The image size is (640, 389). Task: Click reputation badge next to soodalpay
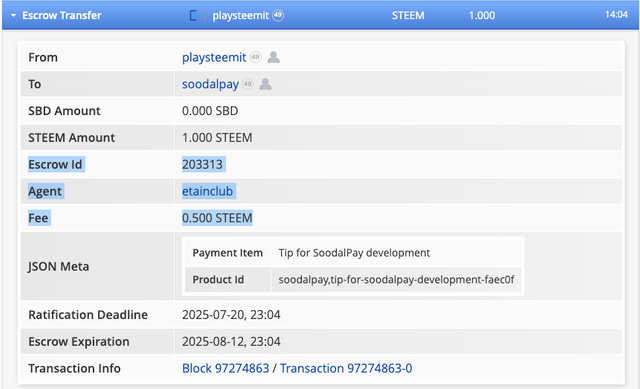point(247,84)
